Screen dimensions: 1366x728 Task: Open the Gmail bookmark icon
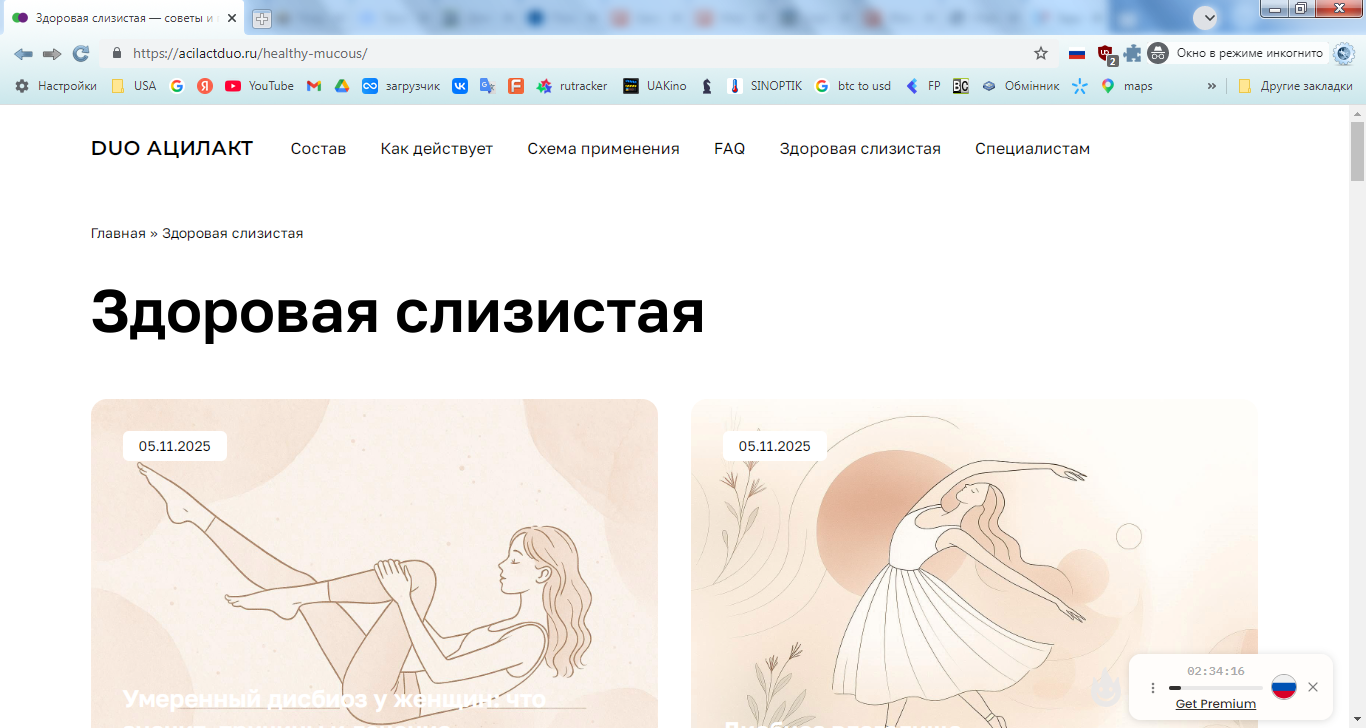pos(314,86)
